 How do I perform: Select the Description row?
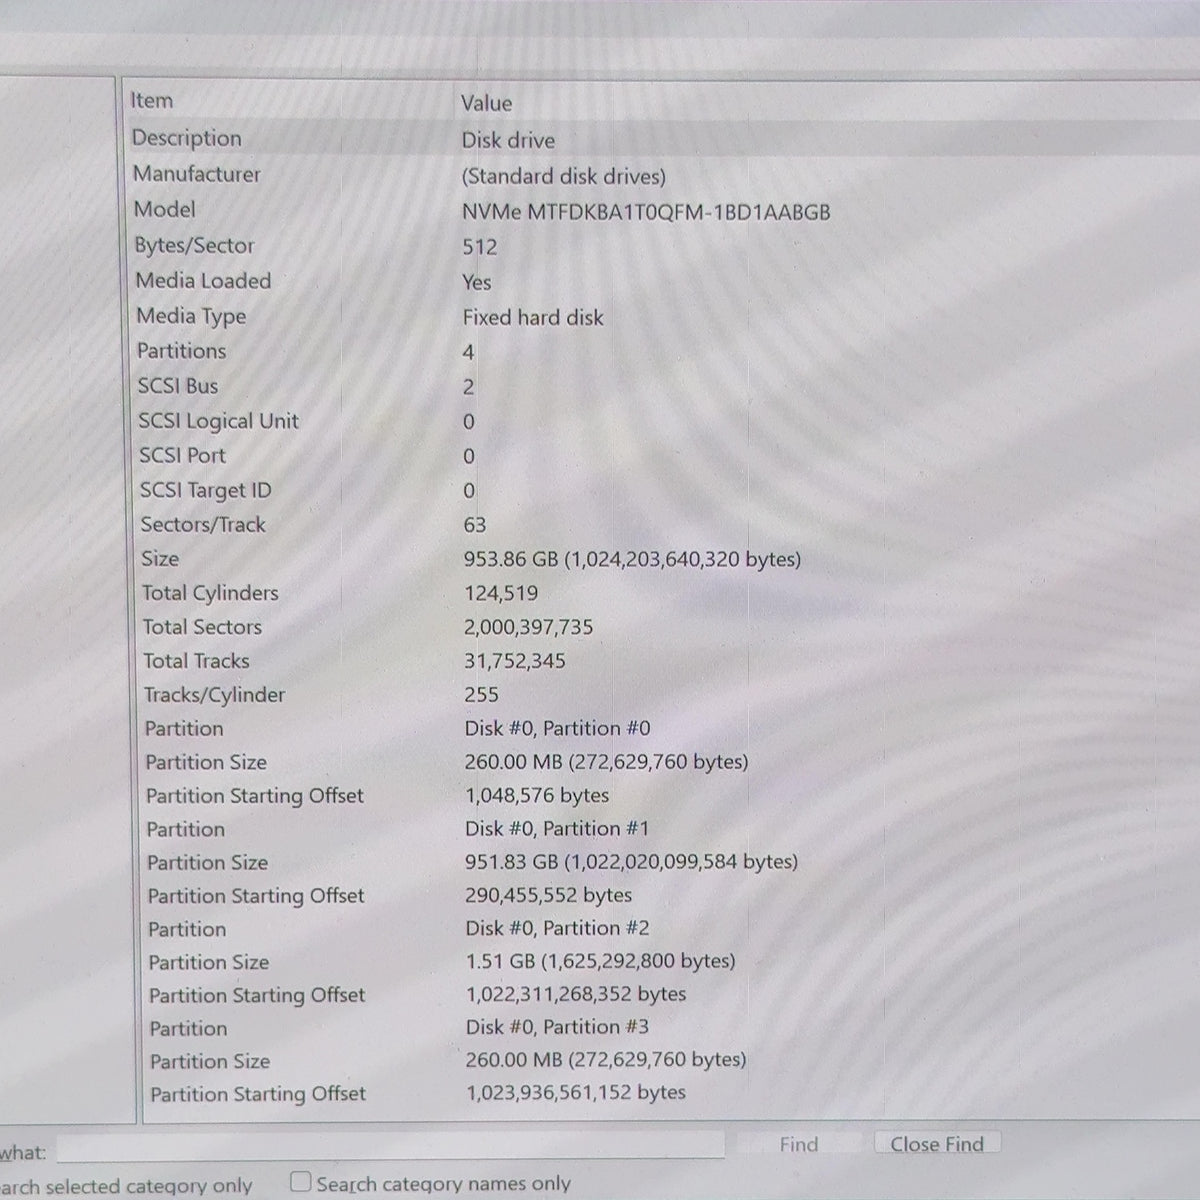tap(662, 139)
